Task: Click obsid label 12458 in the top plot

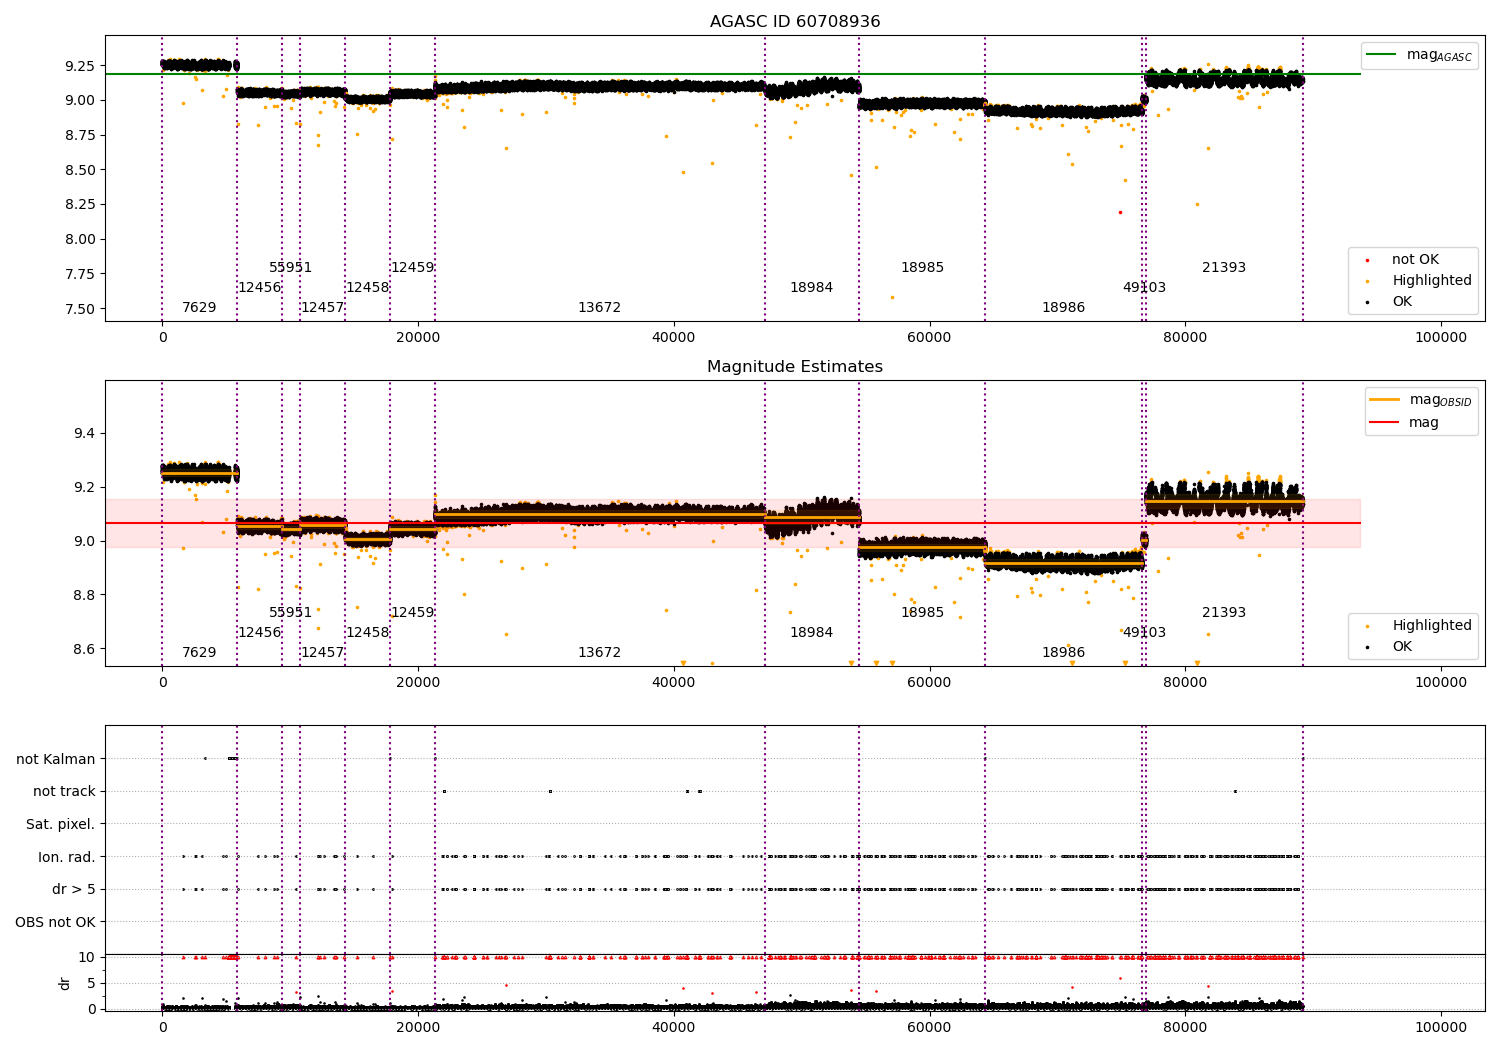Action: pyautogui.click(x=368, y=288)
